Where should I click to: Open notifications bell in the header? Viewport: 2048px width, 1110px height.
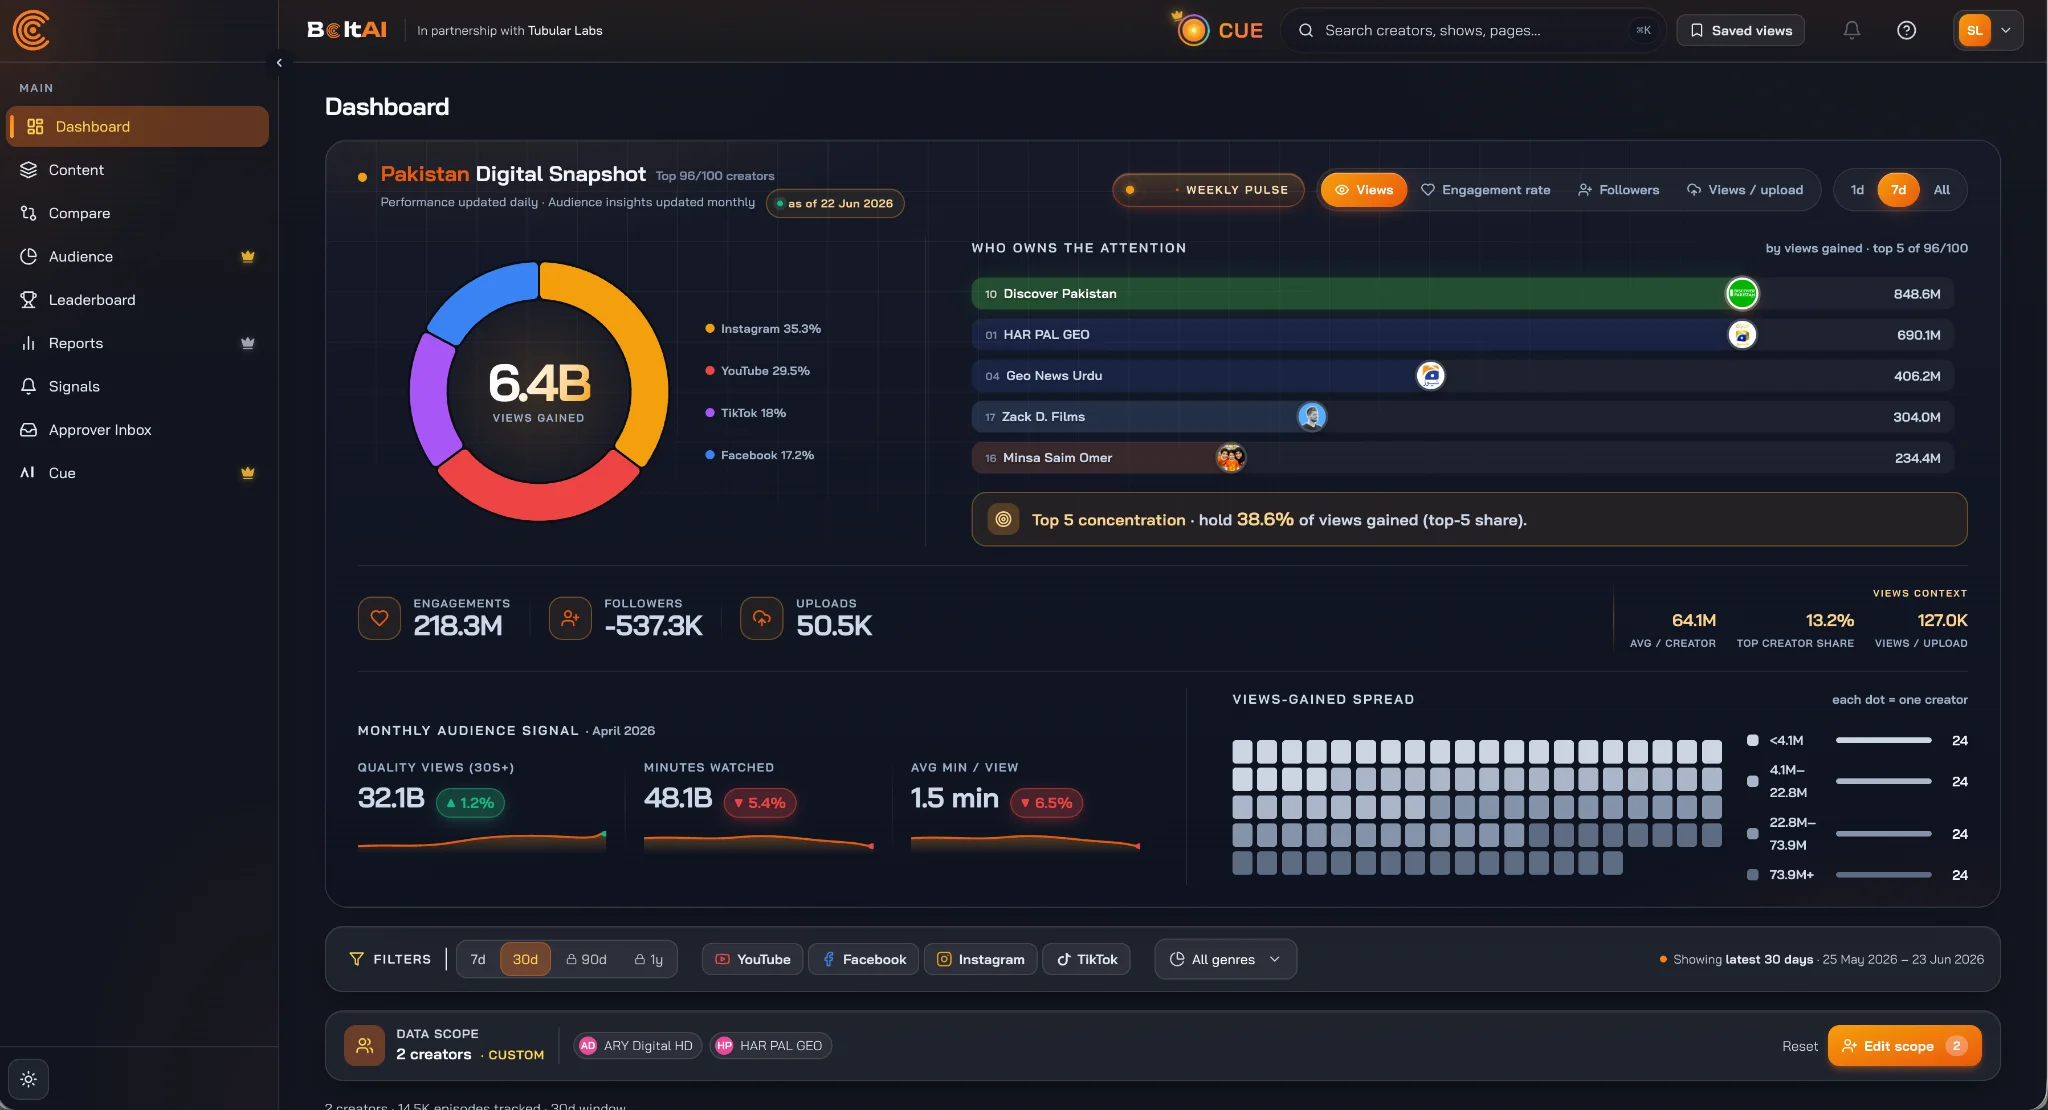pos(1852,31)
